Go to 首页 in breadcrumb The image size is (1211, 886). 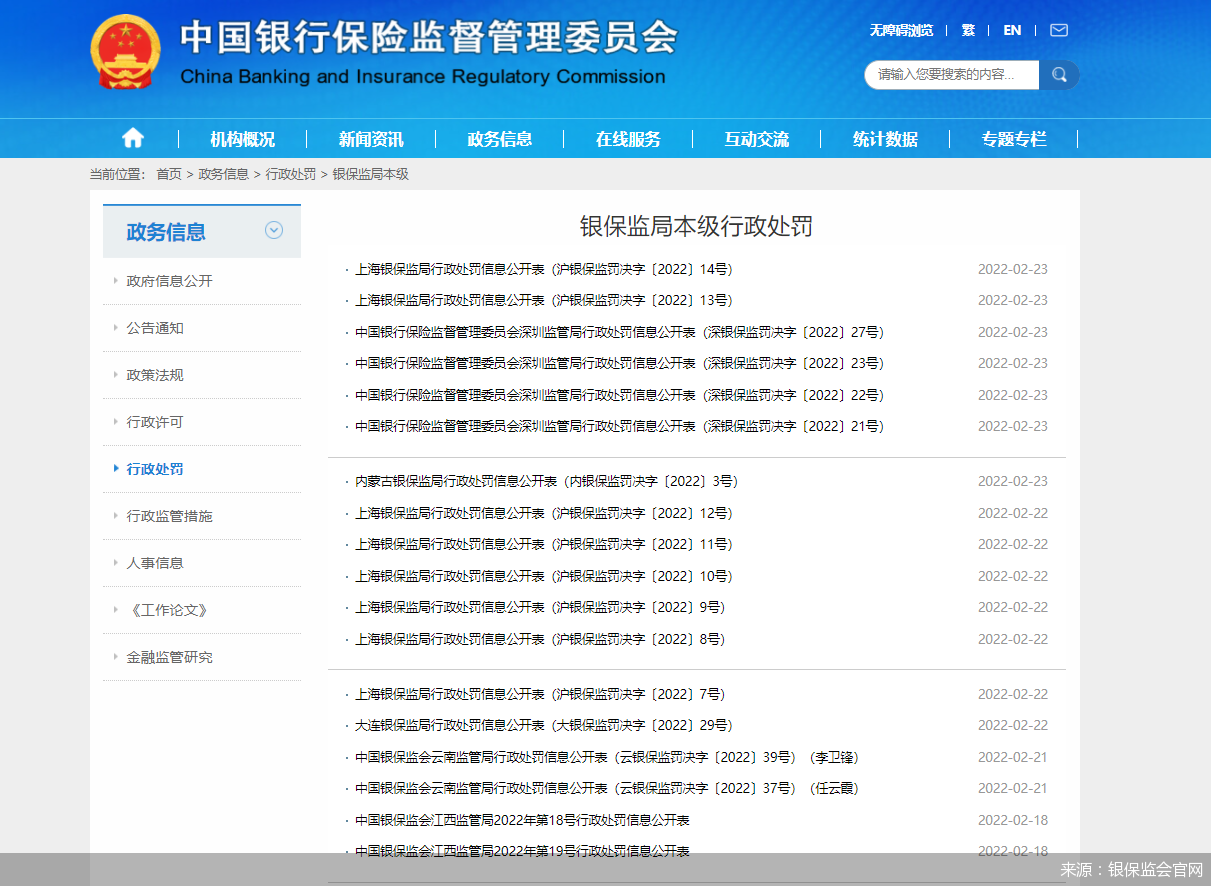click(169, 174)
